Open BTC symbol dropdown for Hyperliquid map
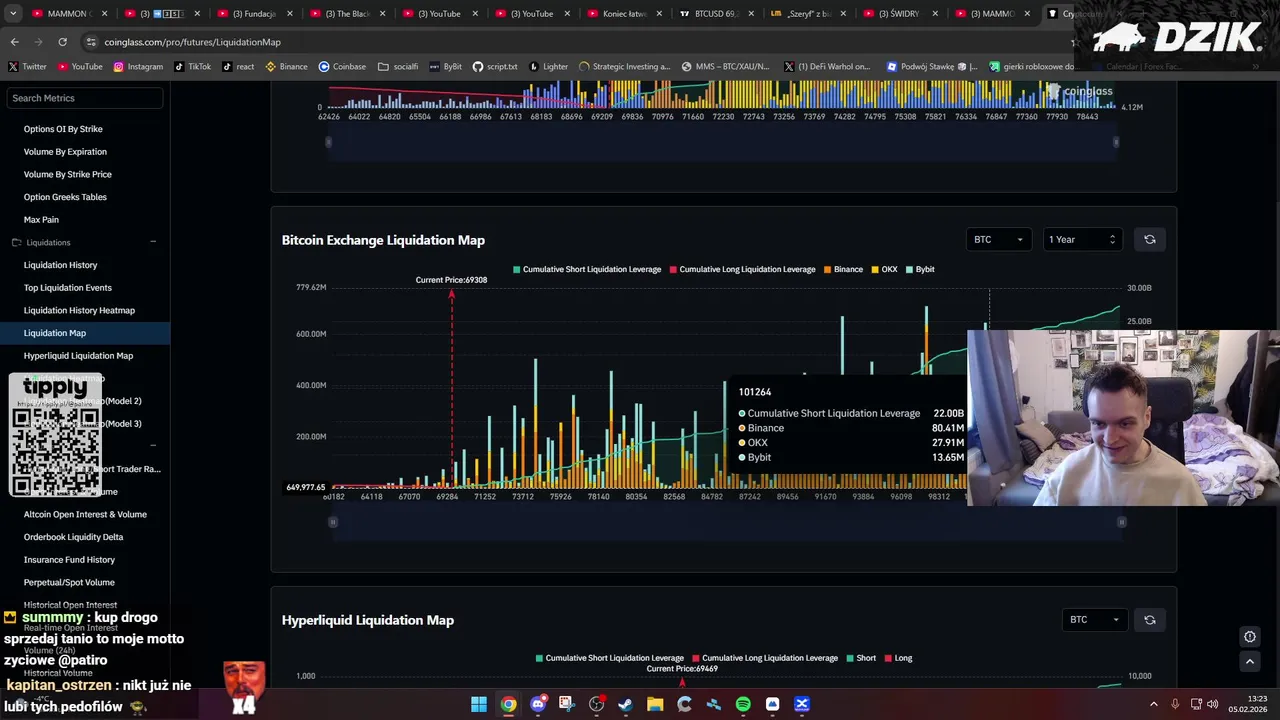The width and height of the screenshot is (1280, 720). pos(1094,620)
